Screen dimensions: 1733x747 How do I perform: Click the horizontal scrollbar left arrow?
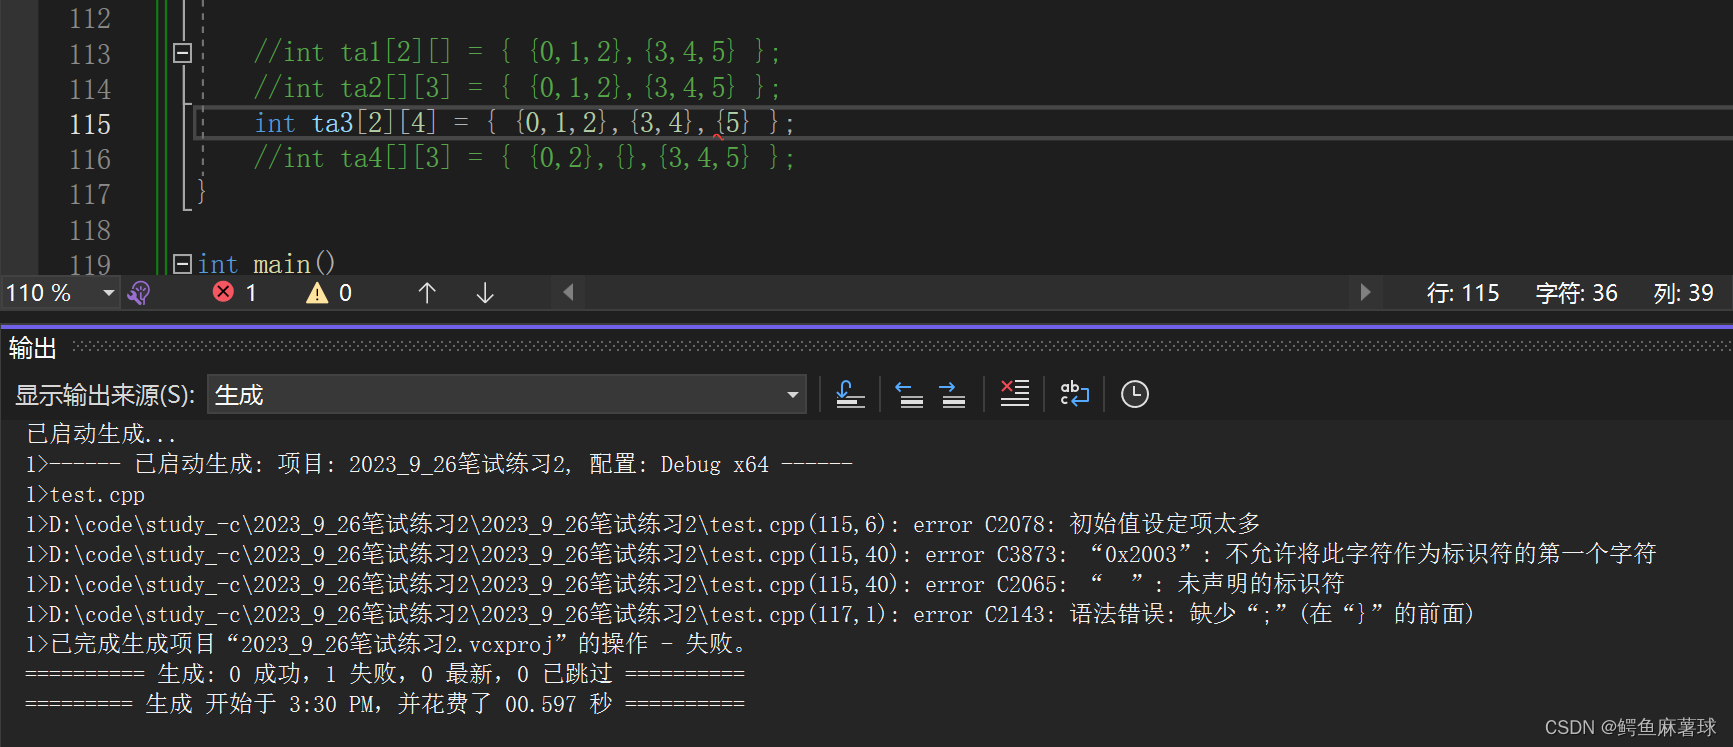point(568,292)
